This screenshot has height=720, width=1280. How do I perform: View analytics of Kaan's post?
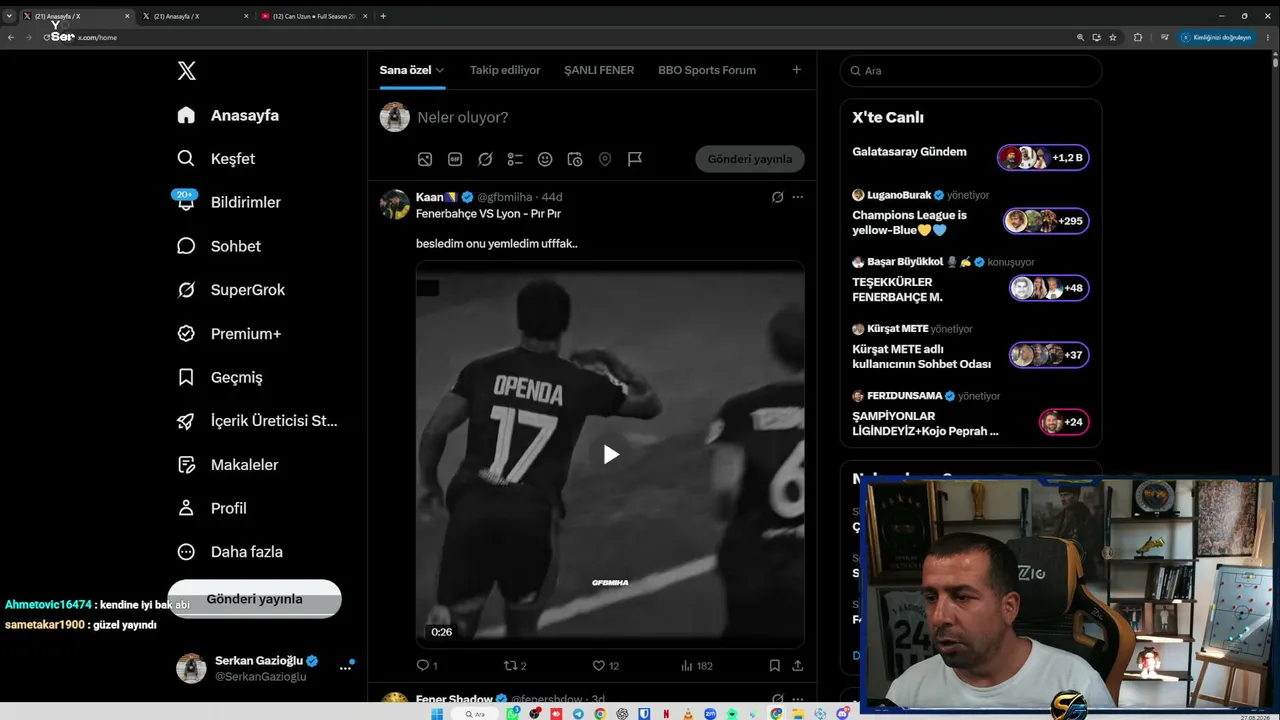click(696, 665)
